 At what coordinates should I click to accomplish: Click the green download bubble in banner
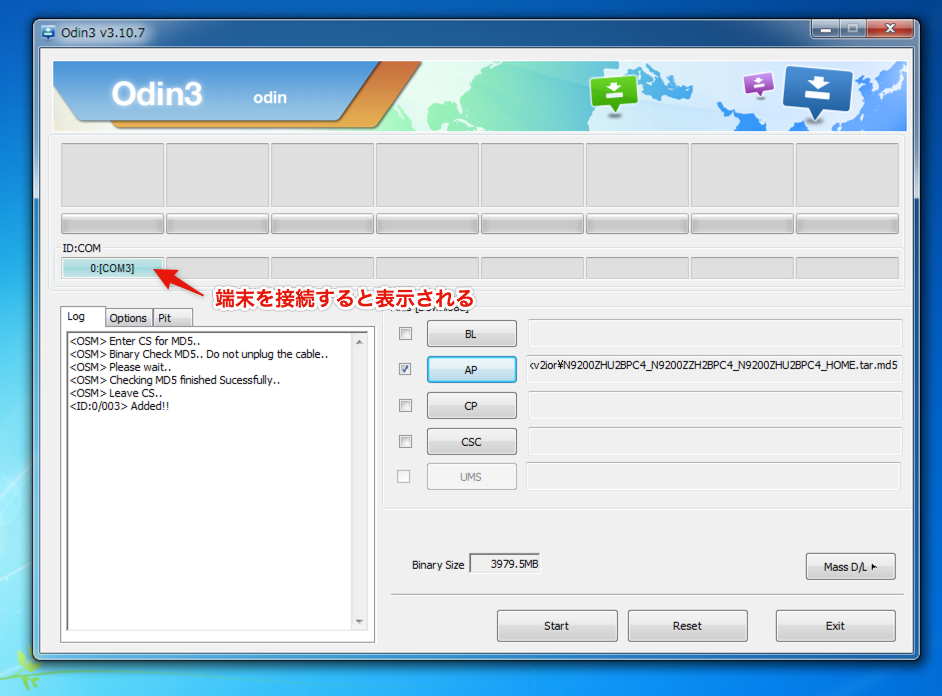tap(613, 94)
